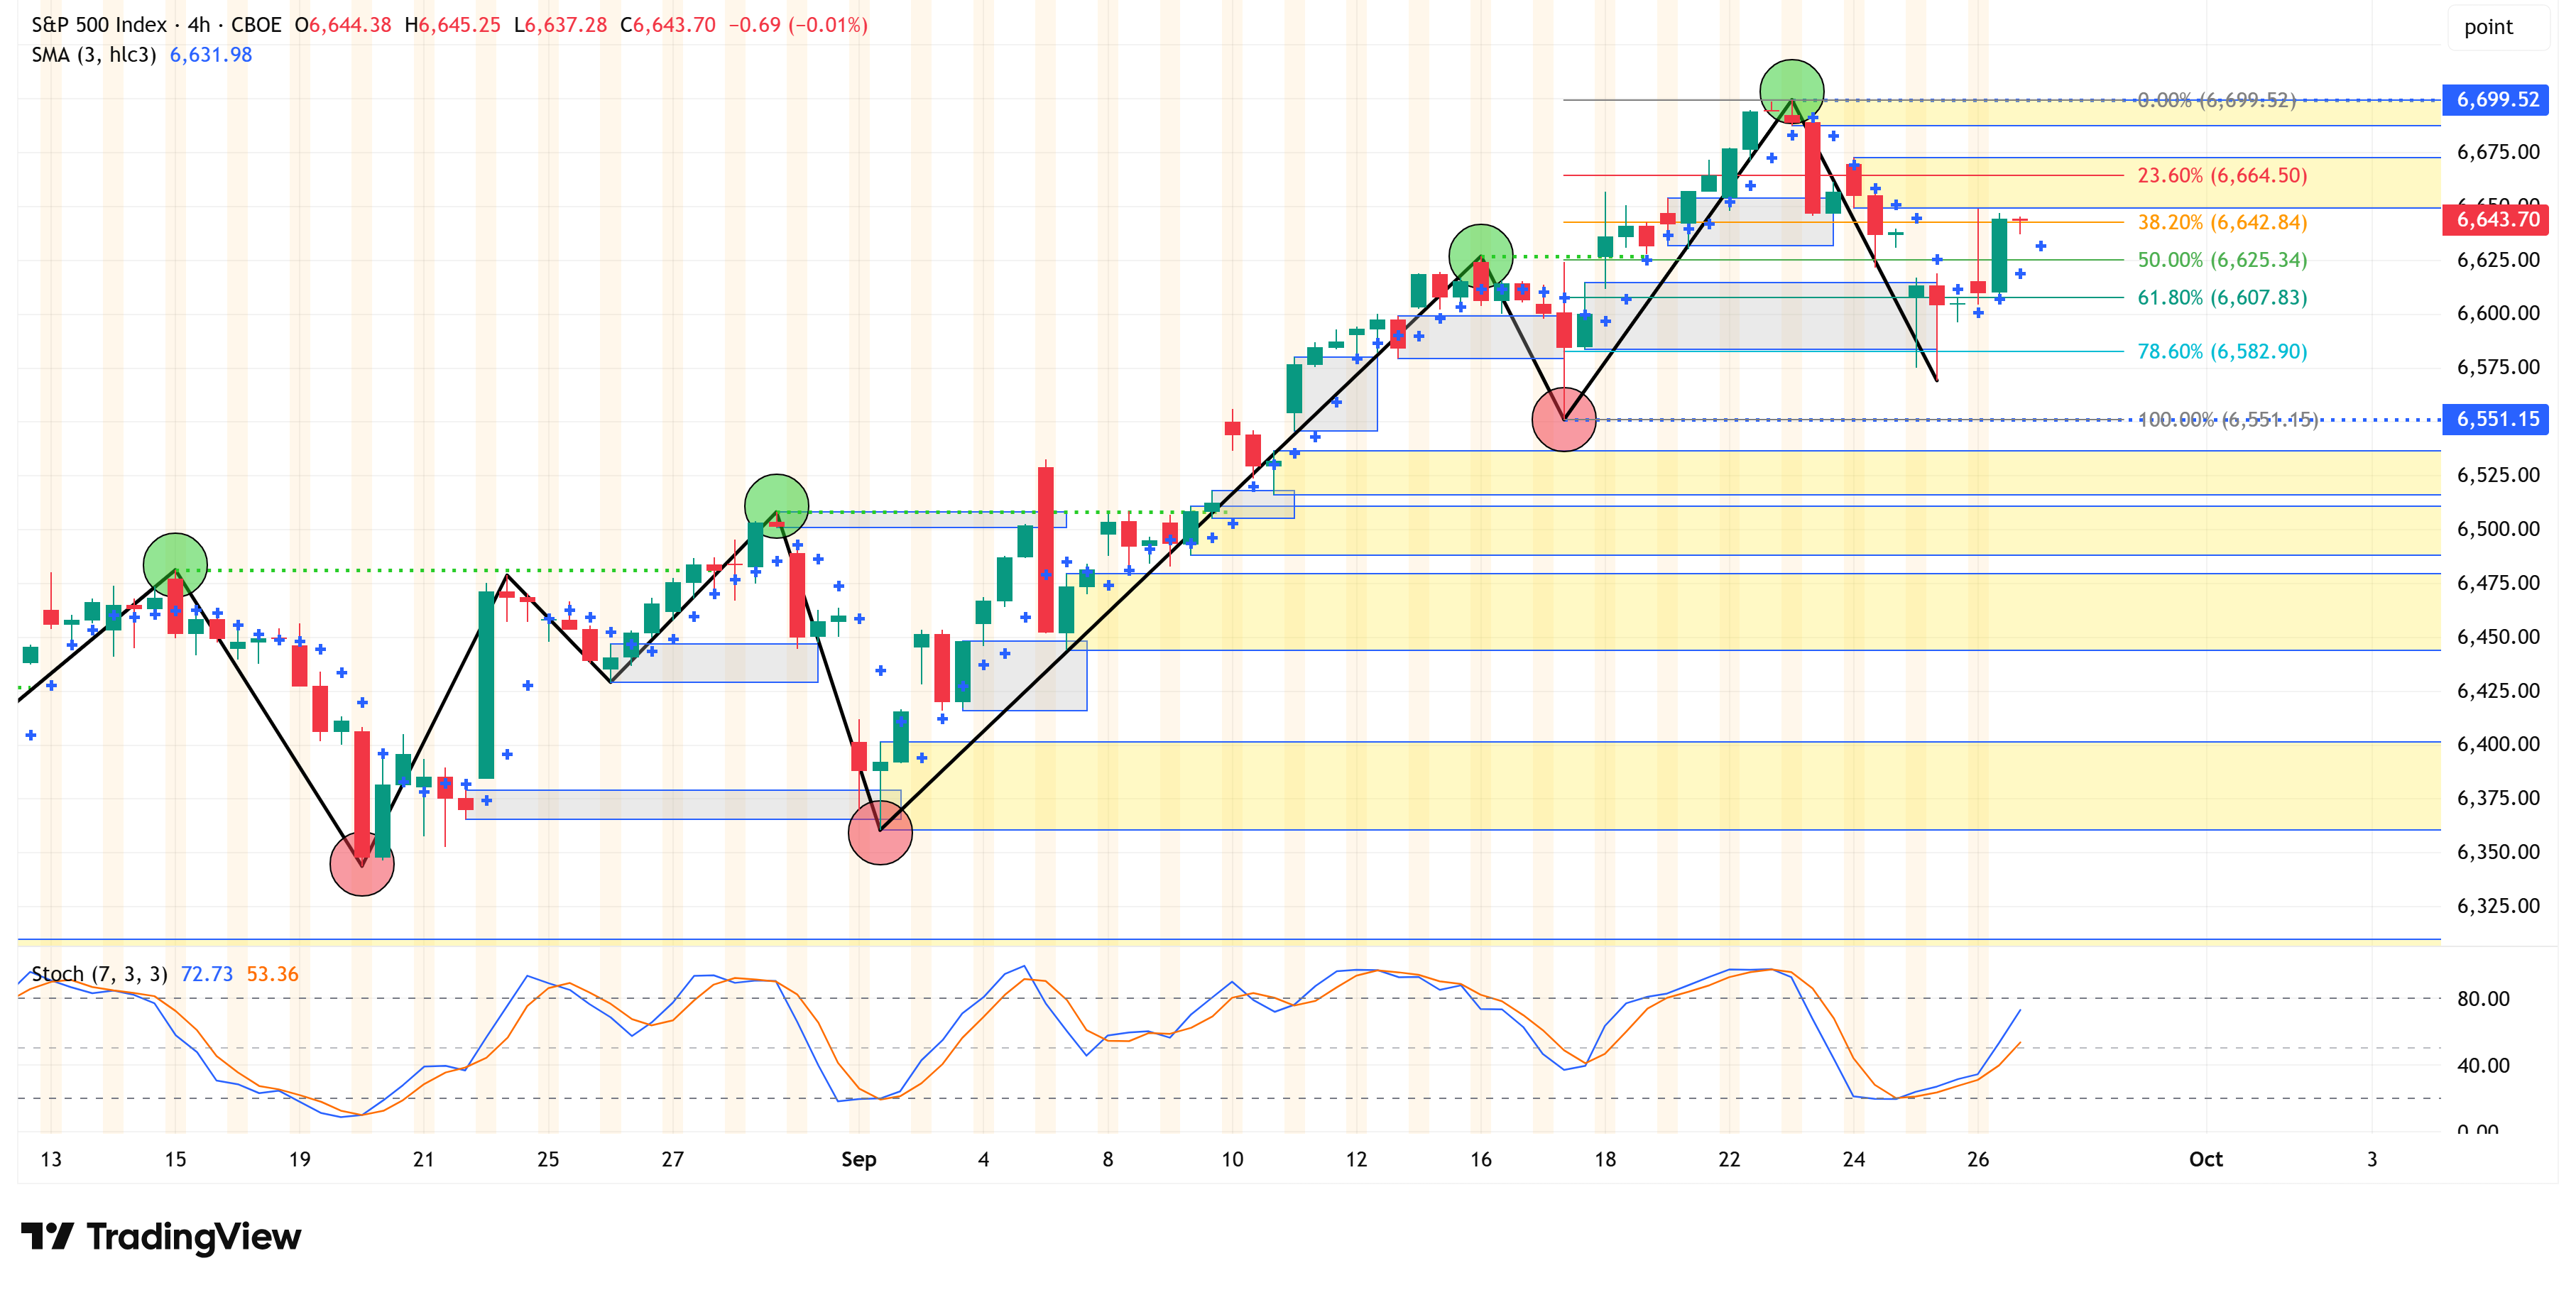This screenshot has width=2576, height=1290.
Task: Click the blue 6,699.52 price axis tag
Action: pos(2496,100)
